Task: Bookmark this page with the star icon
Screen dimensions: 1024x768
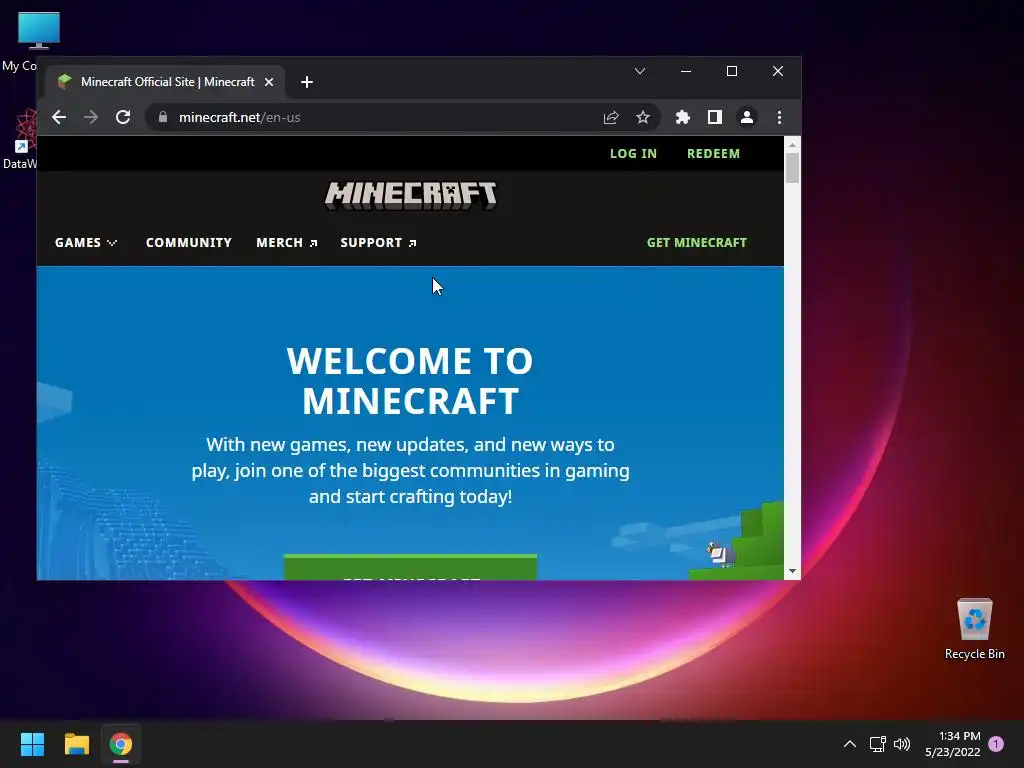Action: (x=643, y=118)
